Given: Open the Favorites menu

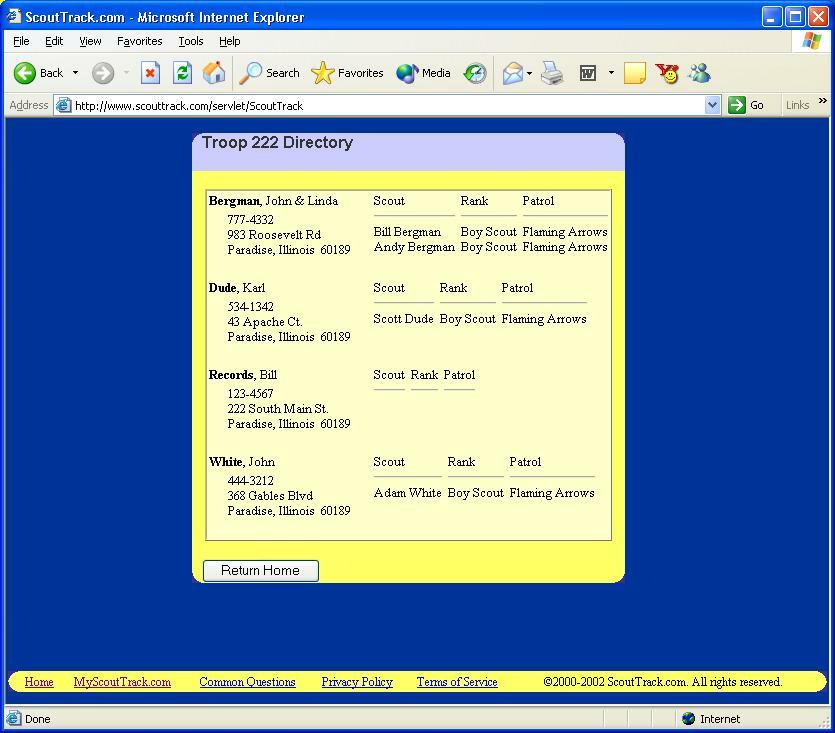Looking at the screenshot, I should click(140, 41).
